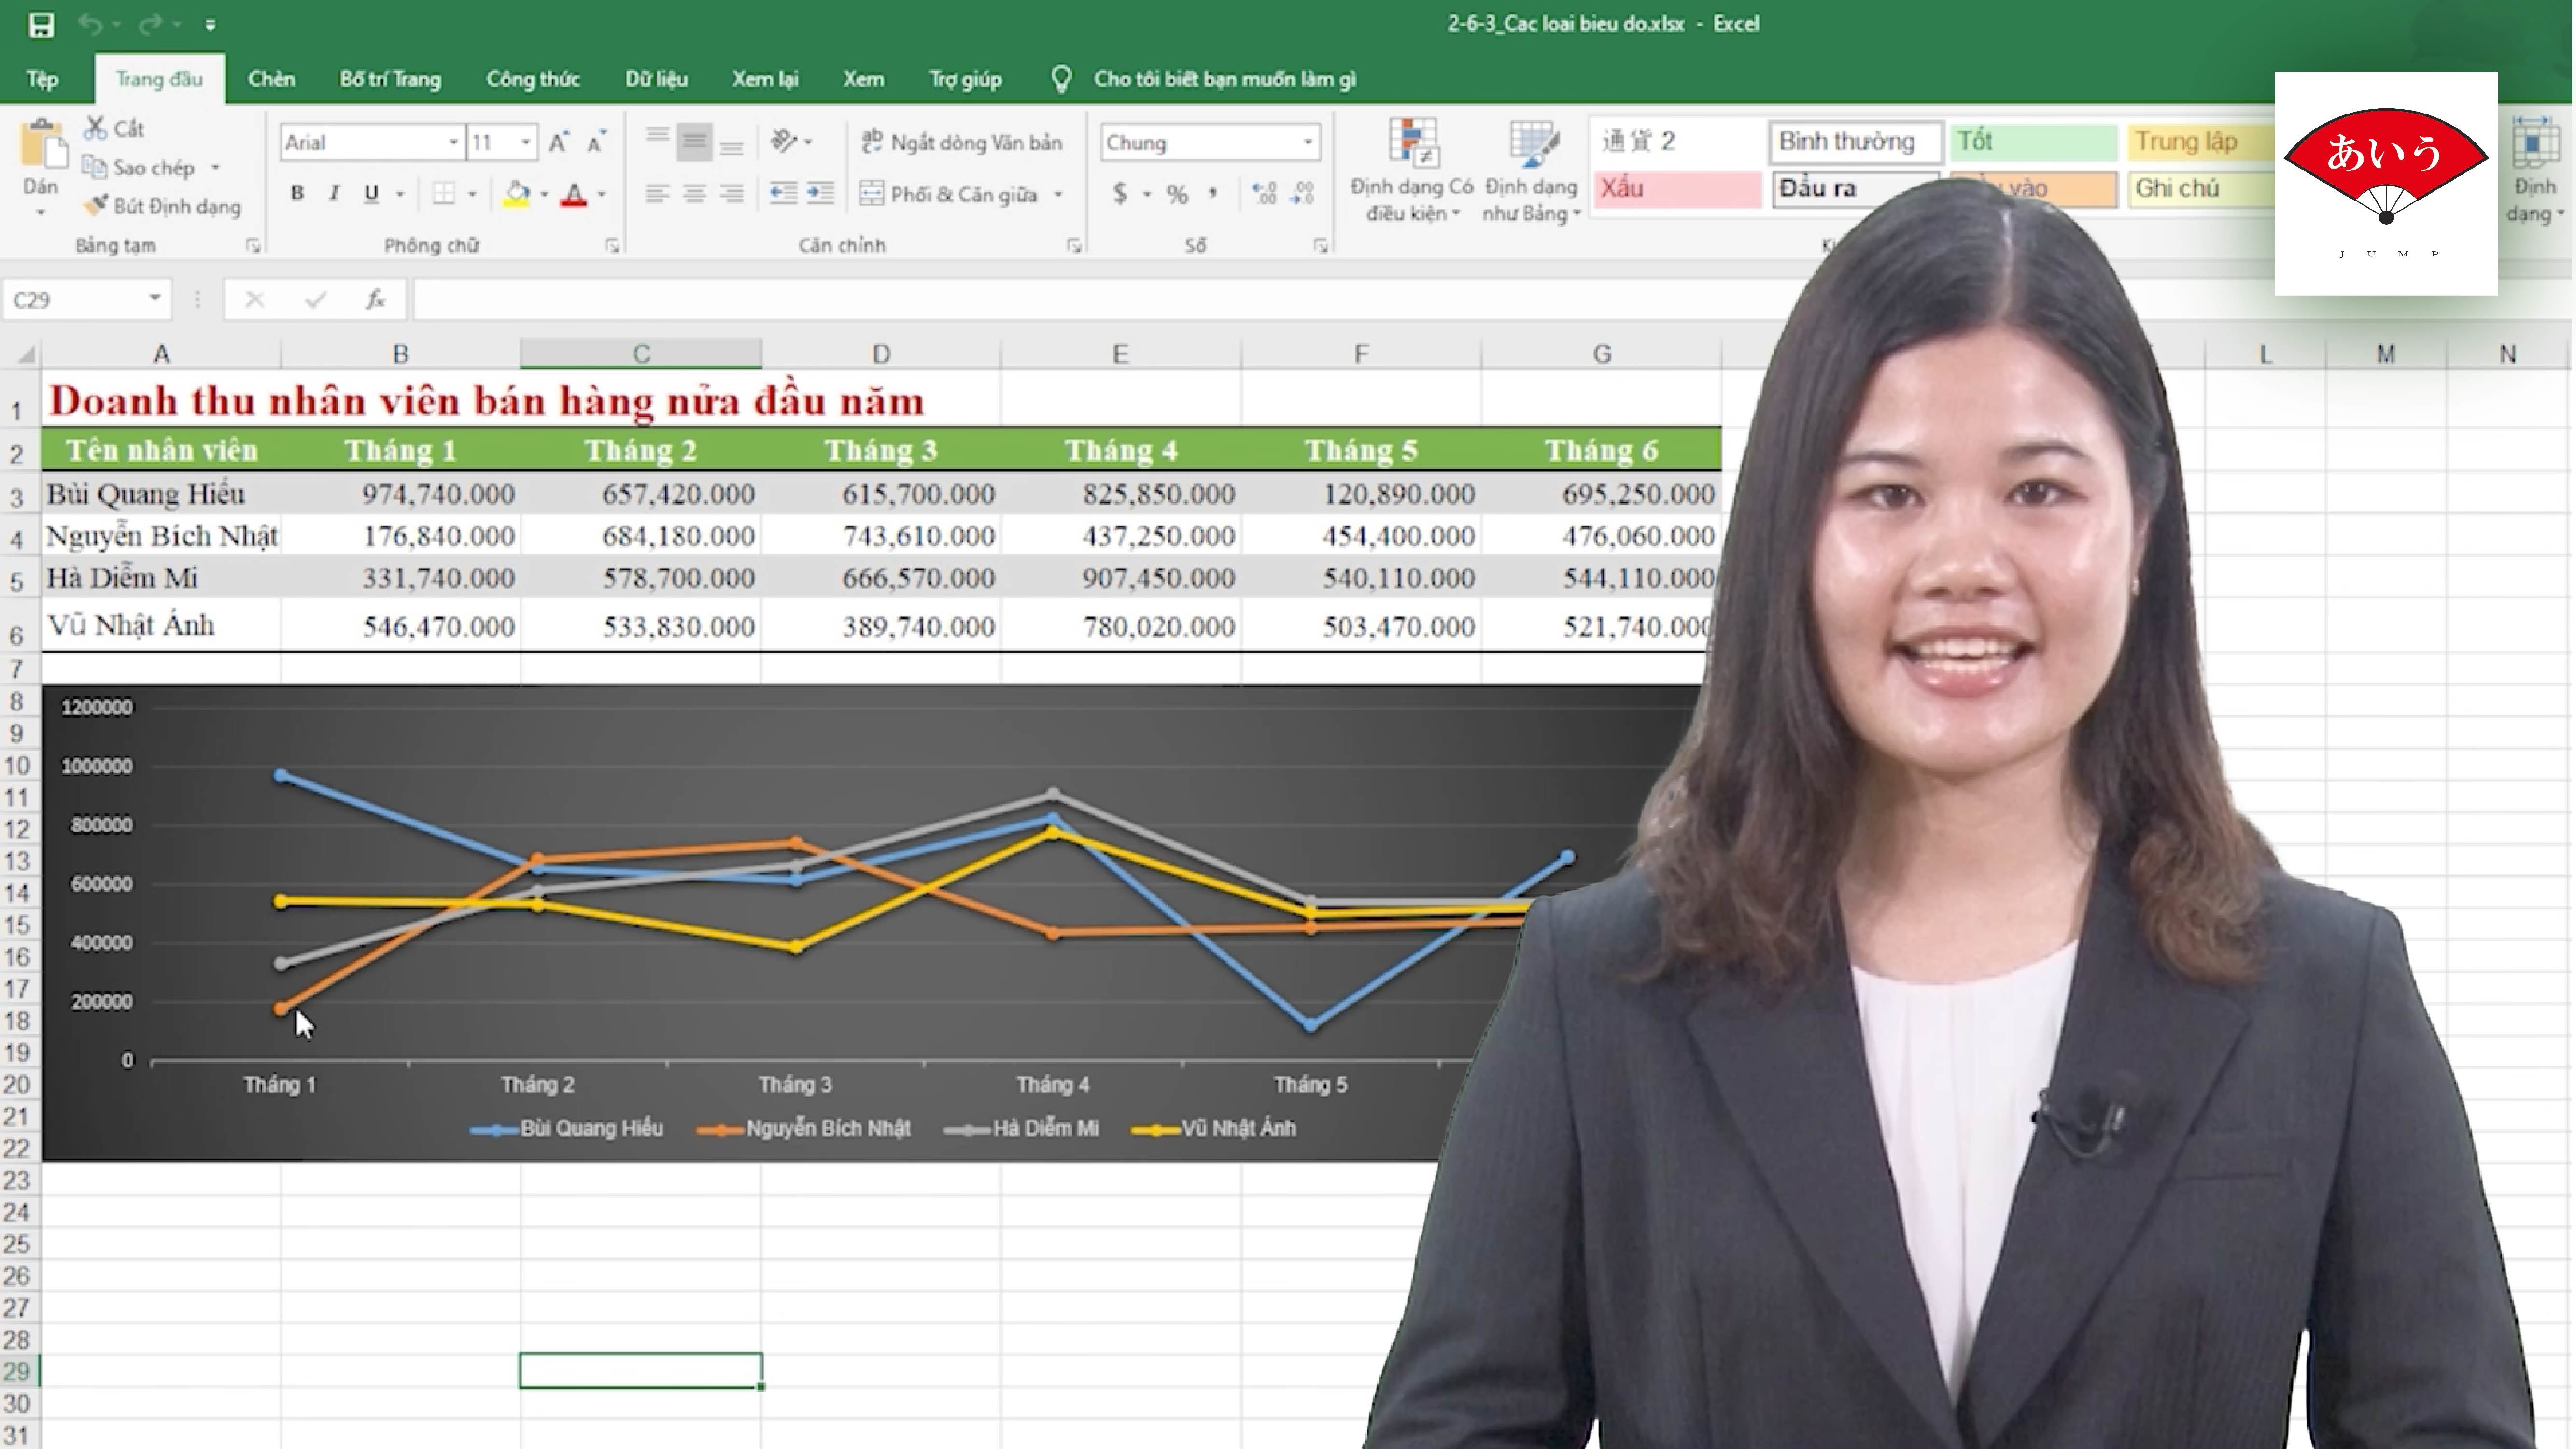Screen dimensions: 2576x1449
Task: Click inside the formula bar input
Action: tap(1000, 299)
